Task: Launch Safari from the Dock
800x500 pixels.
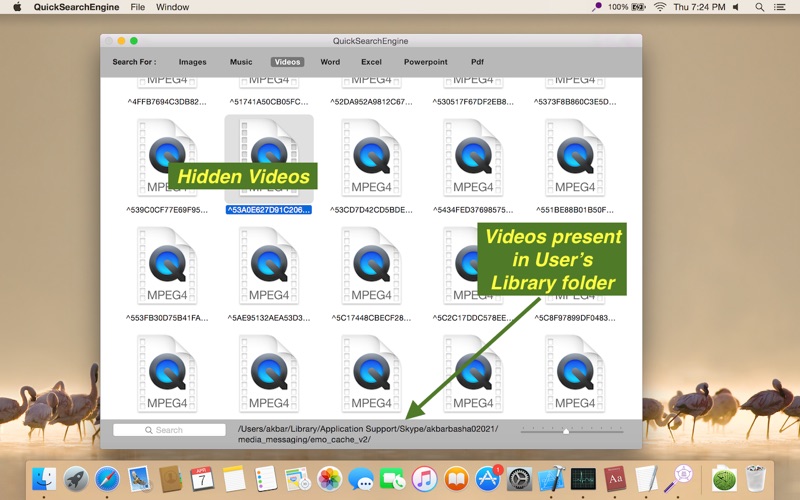Action: [x=107, y=480]
